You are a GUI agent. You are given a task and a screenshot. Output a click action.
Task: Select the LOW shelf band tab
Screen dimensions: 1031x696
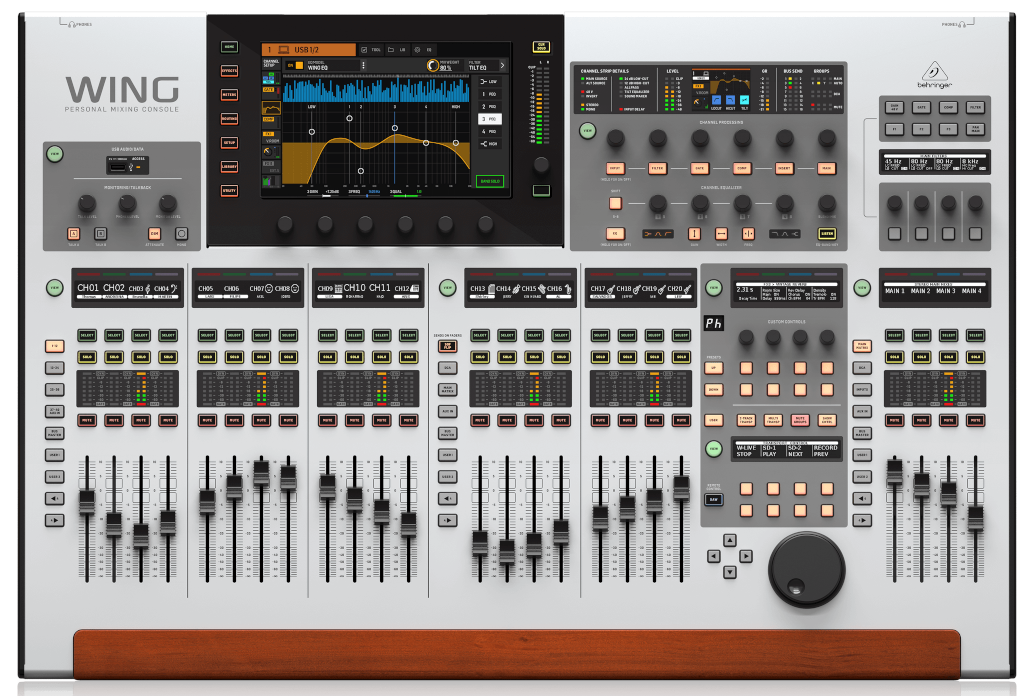coord(489,80)
